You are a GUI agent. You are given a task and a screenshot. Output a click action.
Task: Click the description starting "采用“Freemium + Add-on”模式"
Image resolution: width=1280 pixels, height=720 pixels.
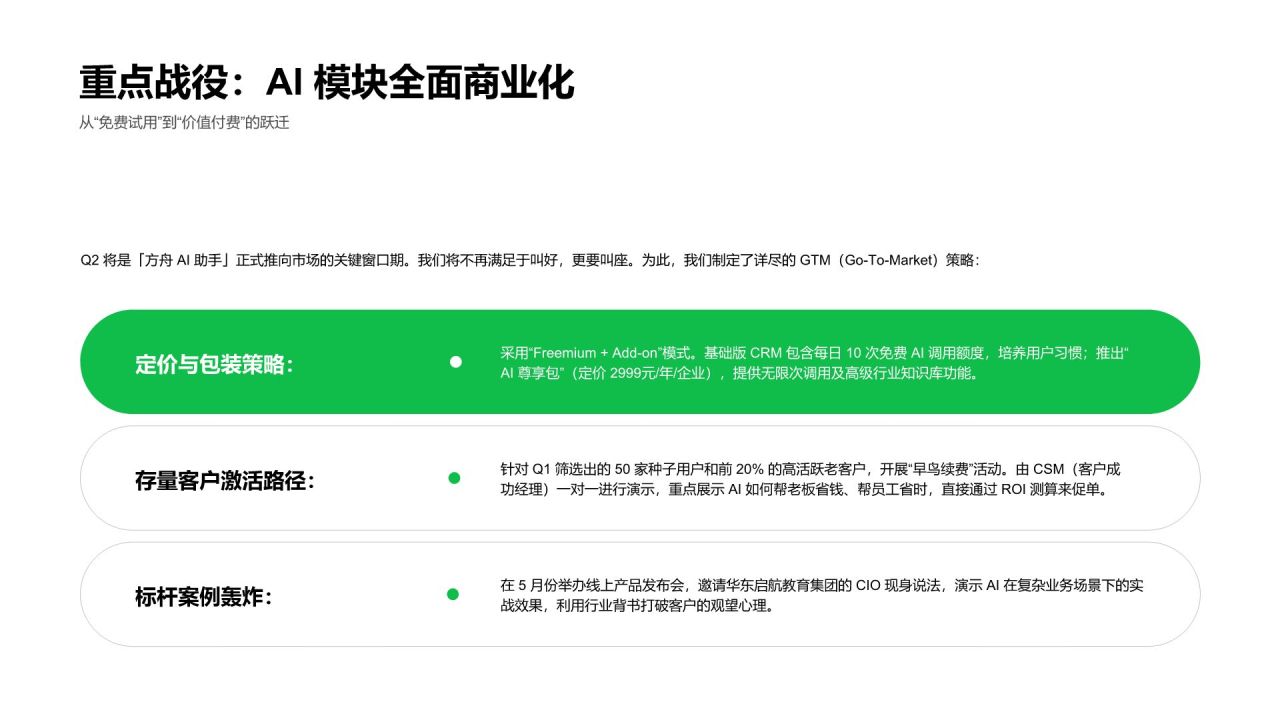click(x=815, y=363)
